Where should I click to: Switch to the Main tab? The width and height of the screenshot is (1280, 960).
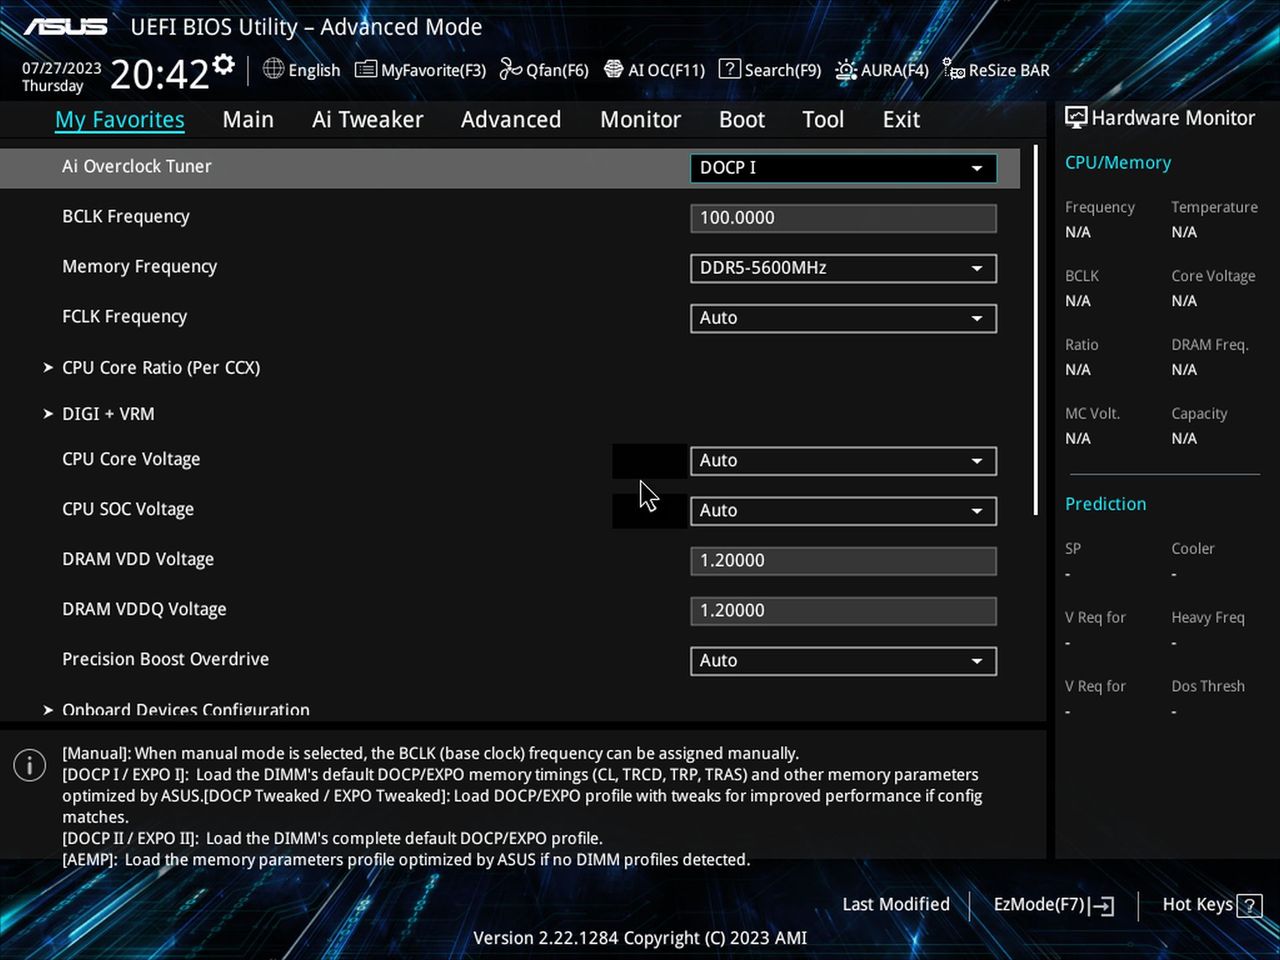click(248, 120)
